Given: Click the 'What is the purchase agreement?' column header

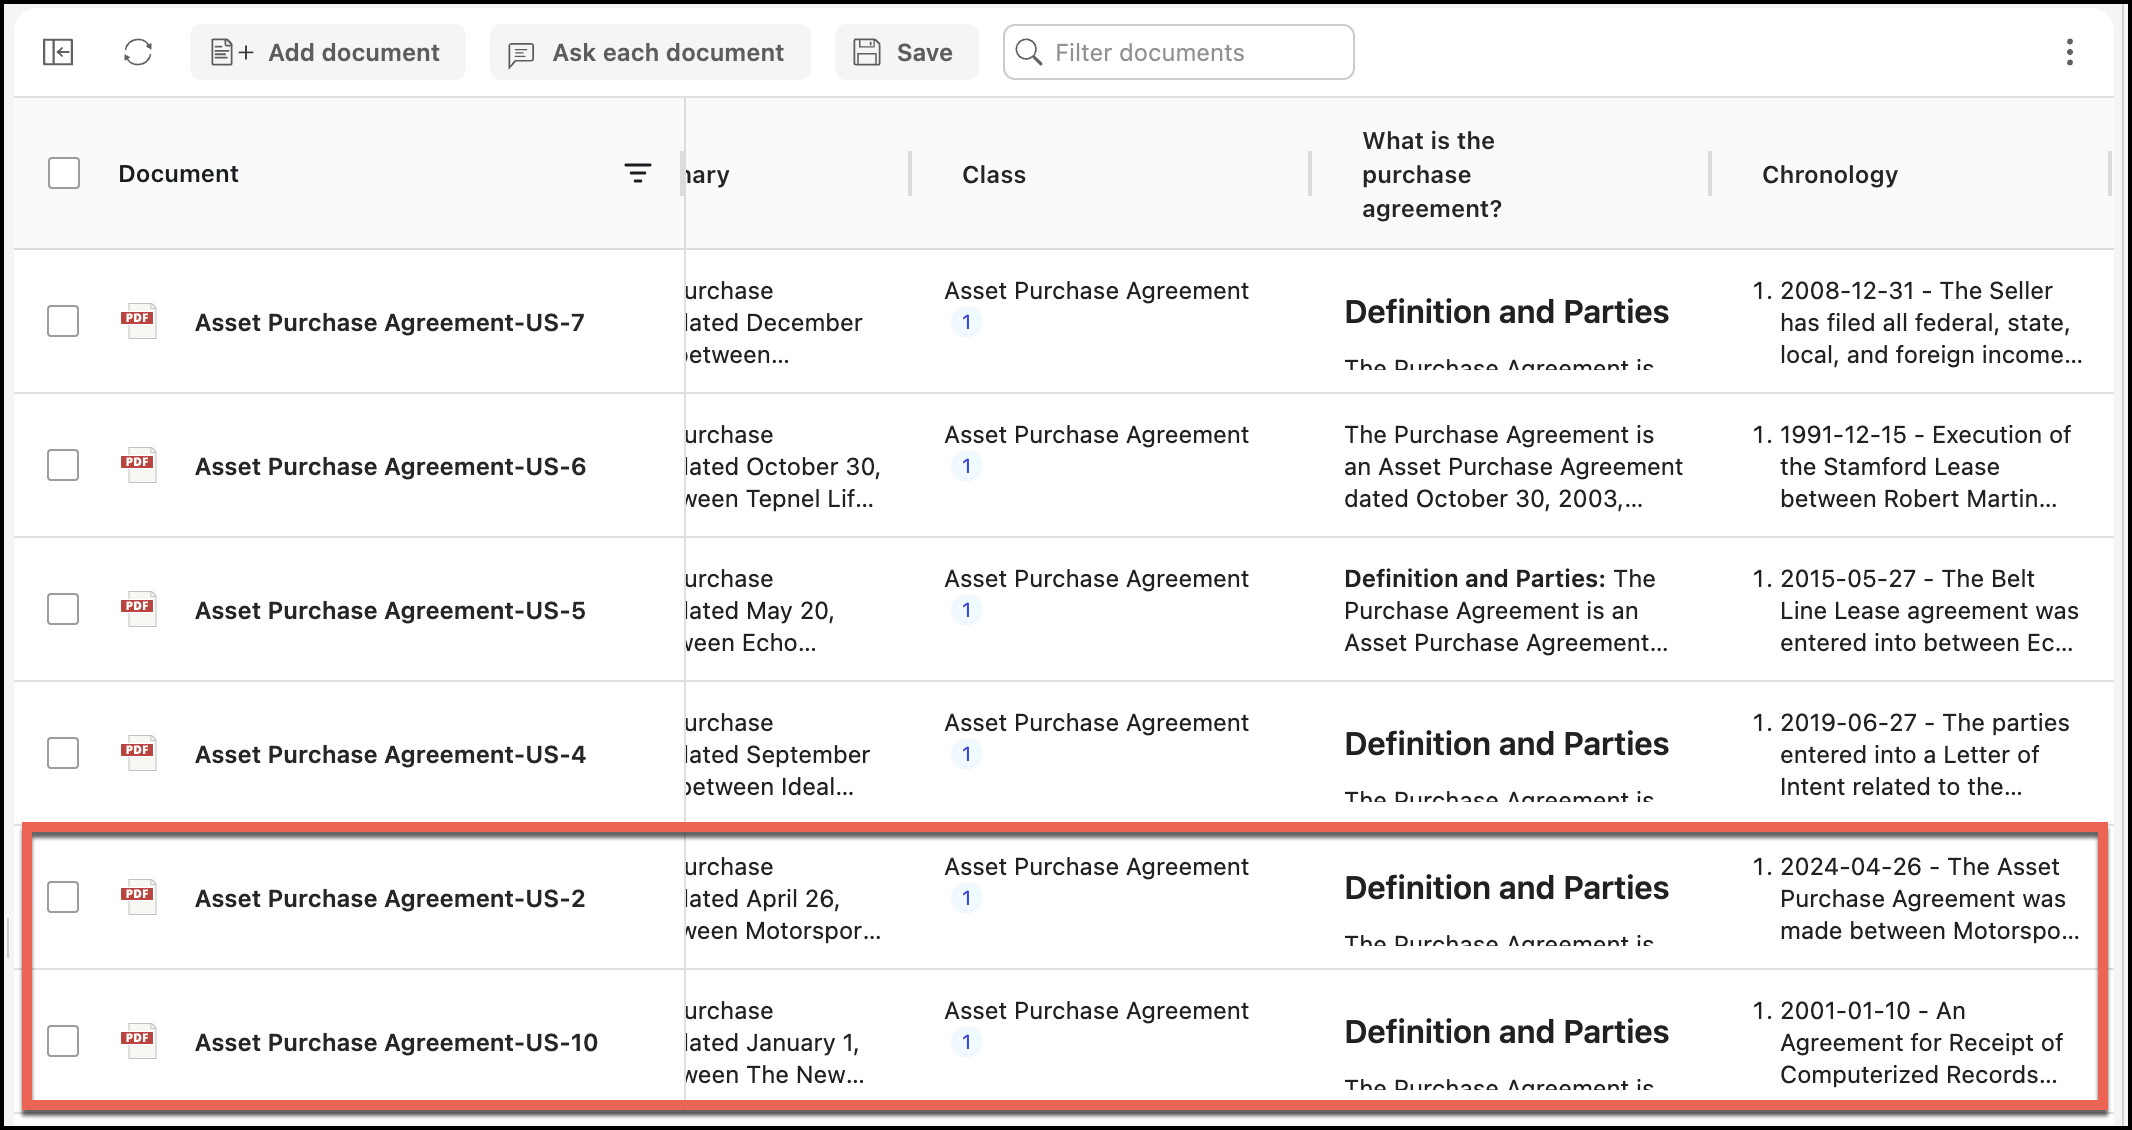Looking at the screenshot, I should [1432, 175].
